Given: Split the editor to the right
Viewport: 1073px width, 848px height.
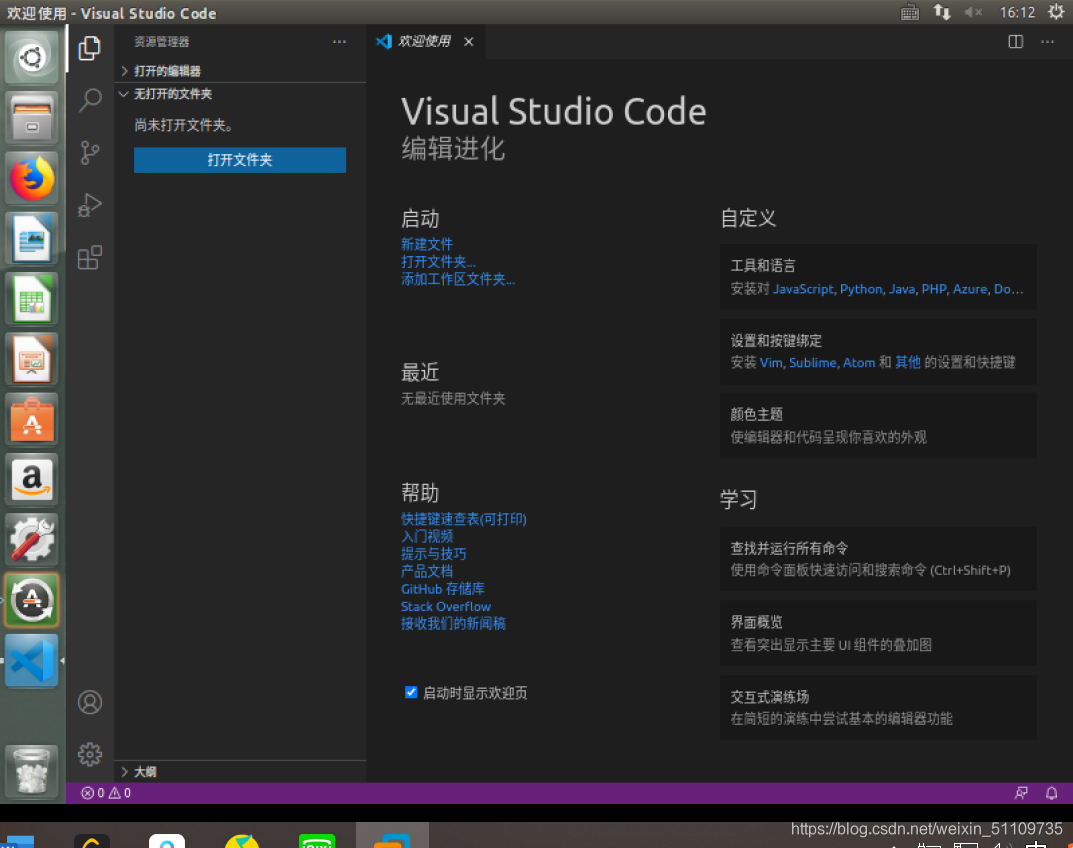Looking at the screenshot, I should [1016, 42].
